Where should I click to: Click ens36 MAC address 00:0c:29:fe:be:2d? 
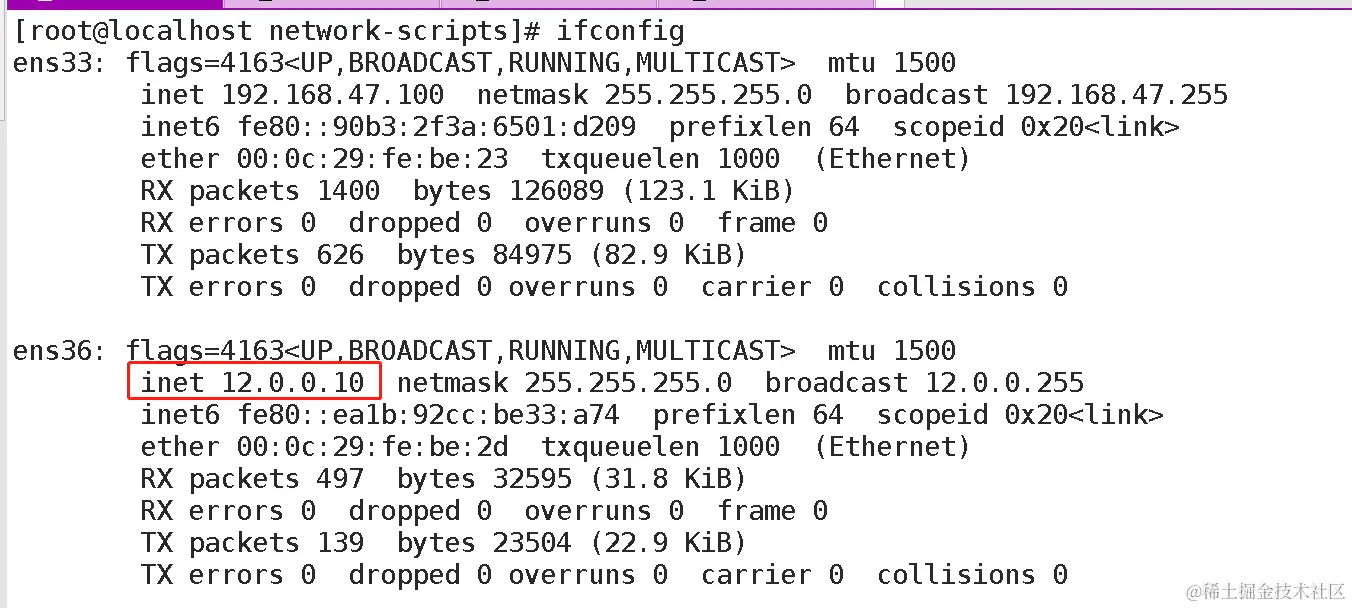[373, 447]
